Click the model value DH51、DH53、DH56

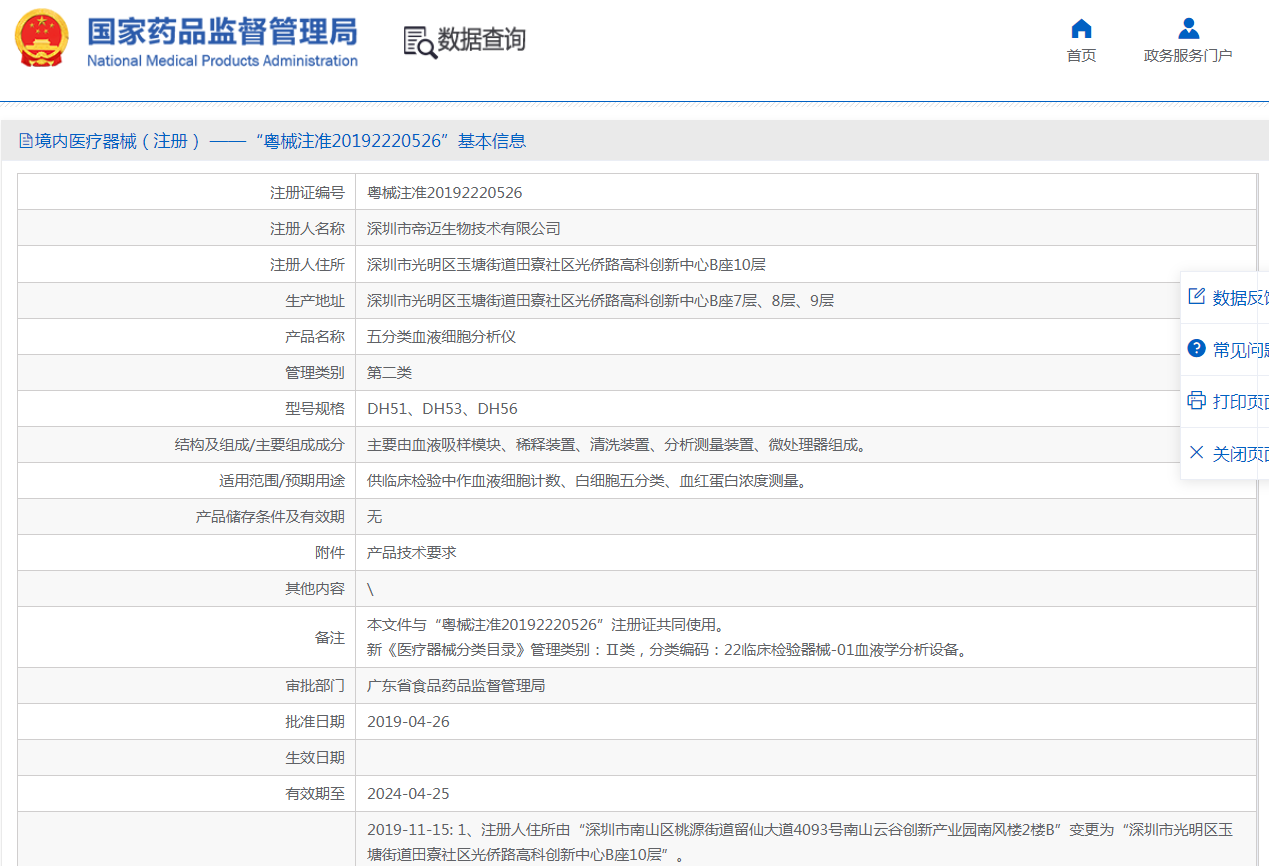(x=442, y=409)
